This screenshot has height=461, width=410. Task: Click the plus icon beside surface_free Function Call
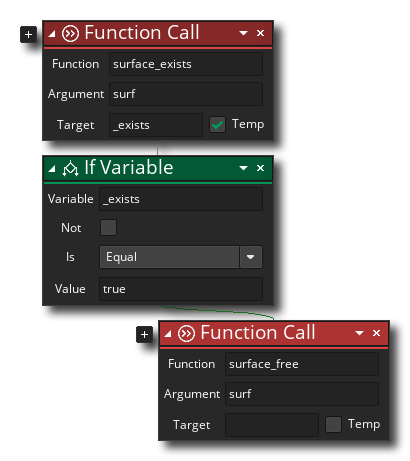pyautogui.click(x=144, y=334)
